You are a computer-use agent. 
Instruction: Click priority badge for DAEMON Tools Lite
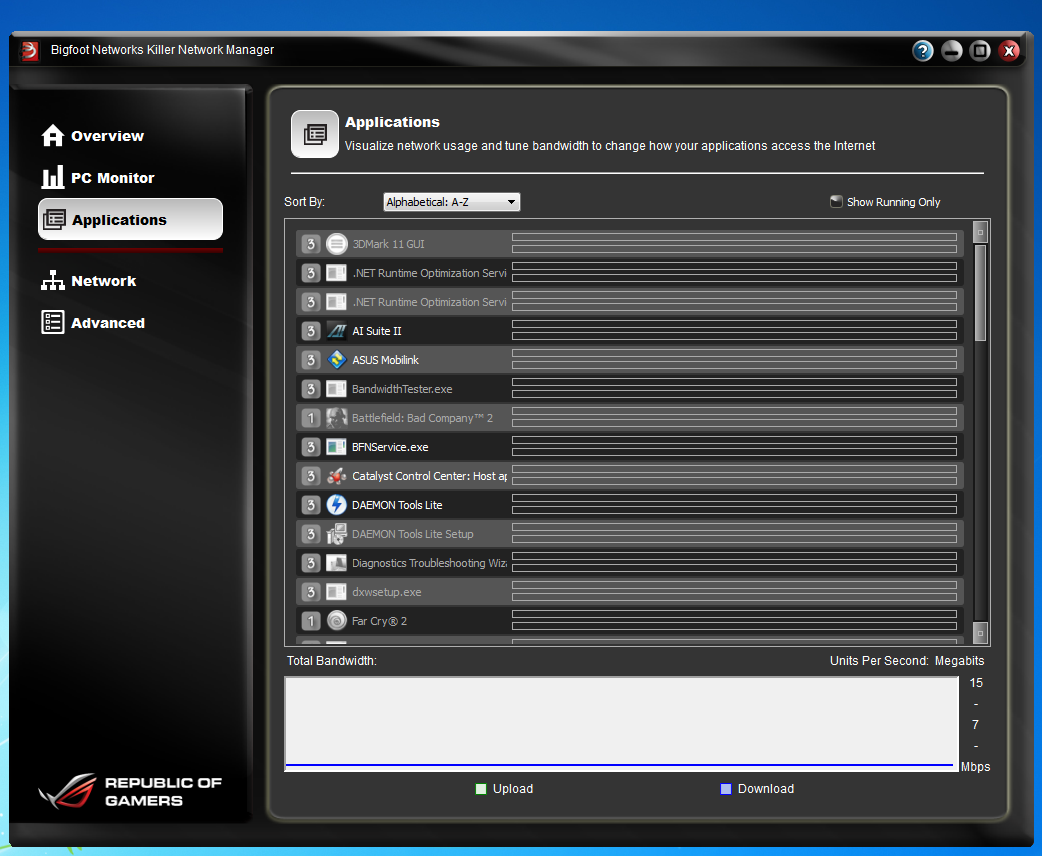[x=310, y=505]
